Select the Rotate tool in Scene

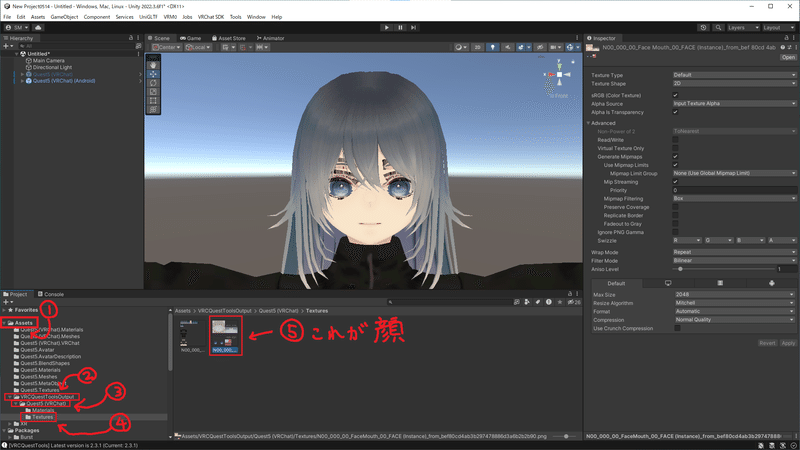pos(153,83)
